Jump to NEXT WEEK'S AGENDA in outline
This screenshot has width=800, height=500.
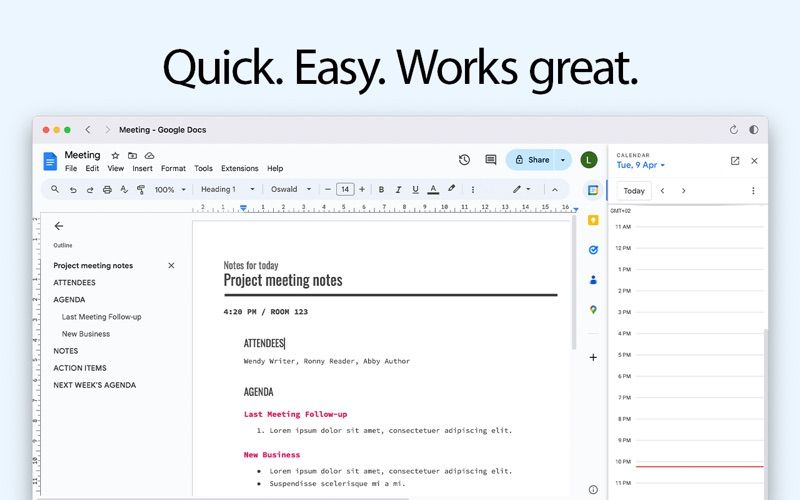point(94,385)
